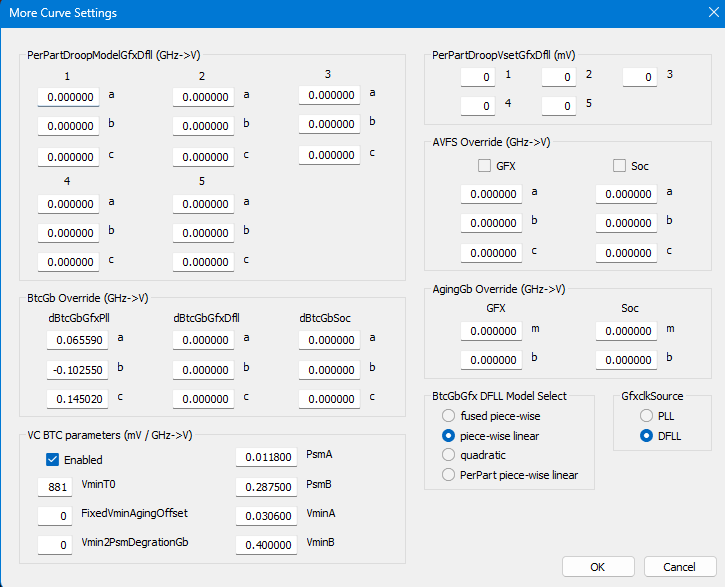Viewport: 725px width, 587px height.
Task: Edit AVFS Override GFX 'a' value
Action: point(492,194)
